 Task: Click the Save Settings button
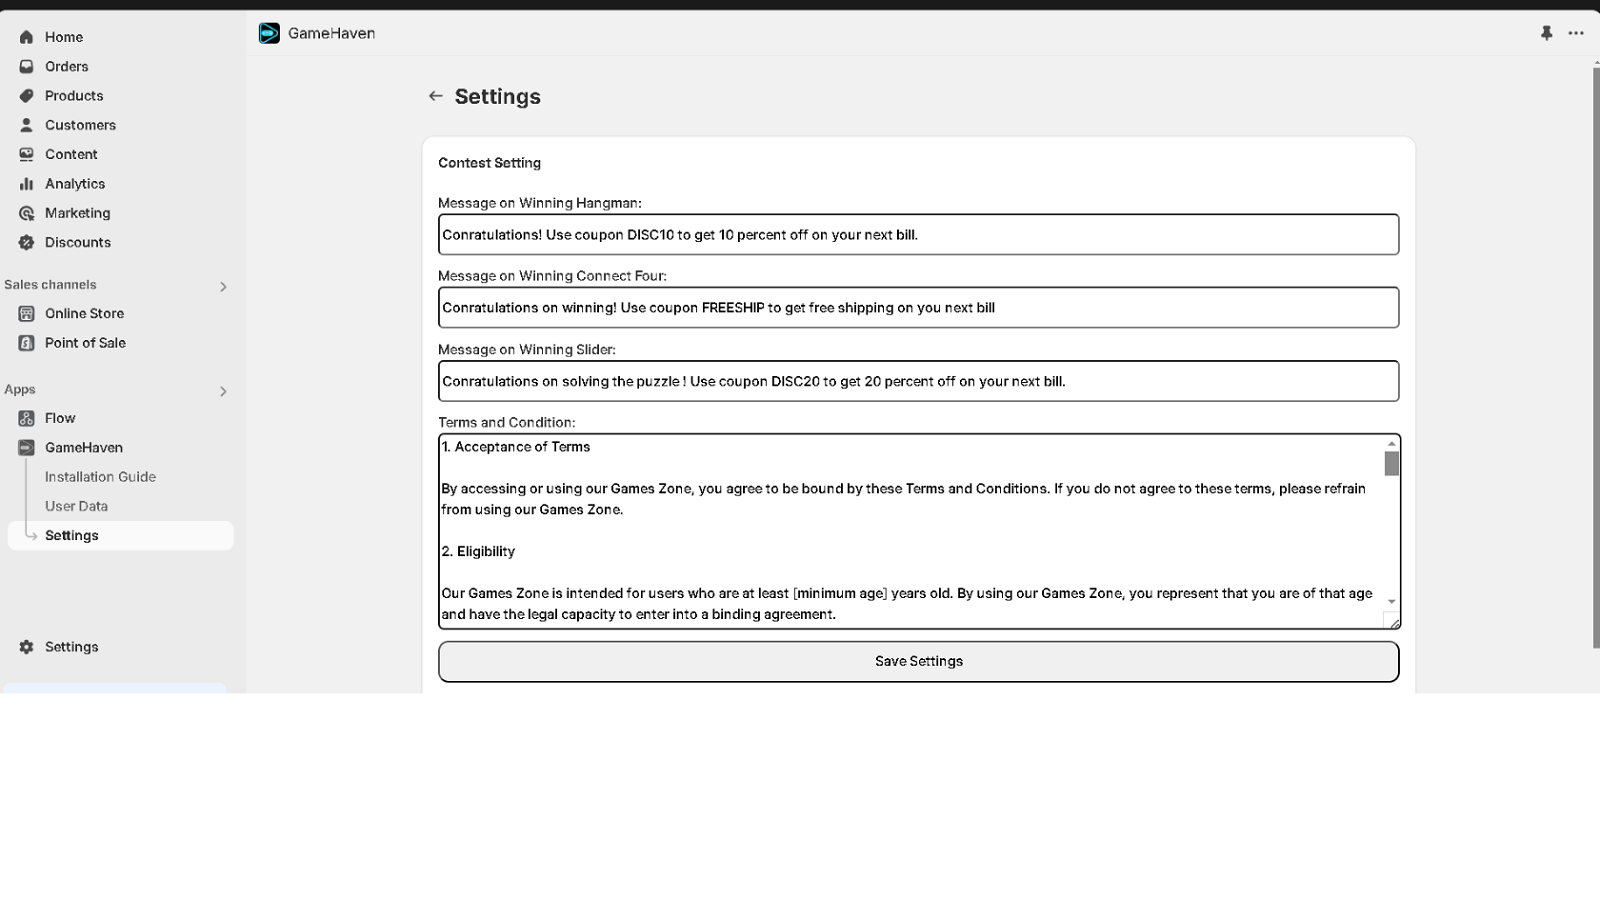point(917,660)
